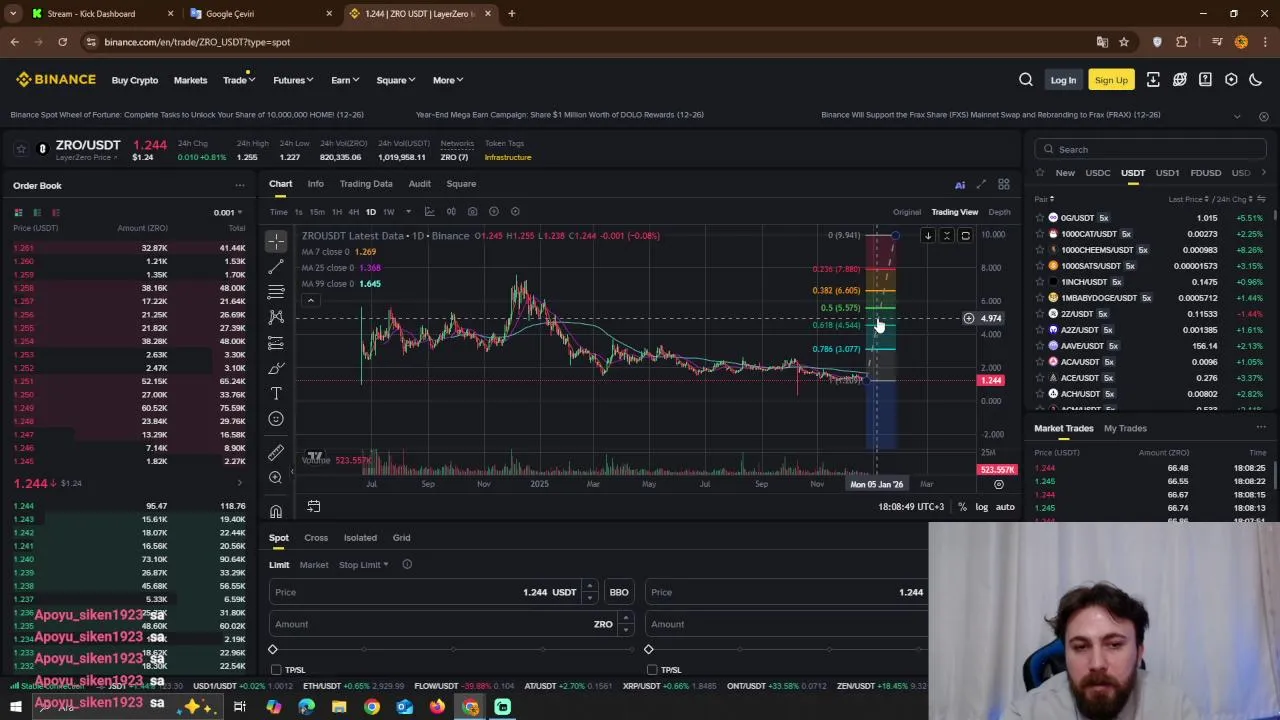Open the long position projection tools

[276, 343]
